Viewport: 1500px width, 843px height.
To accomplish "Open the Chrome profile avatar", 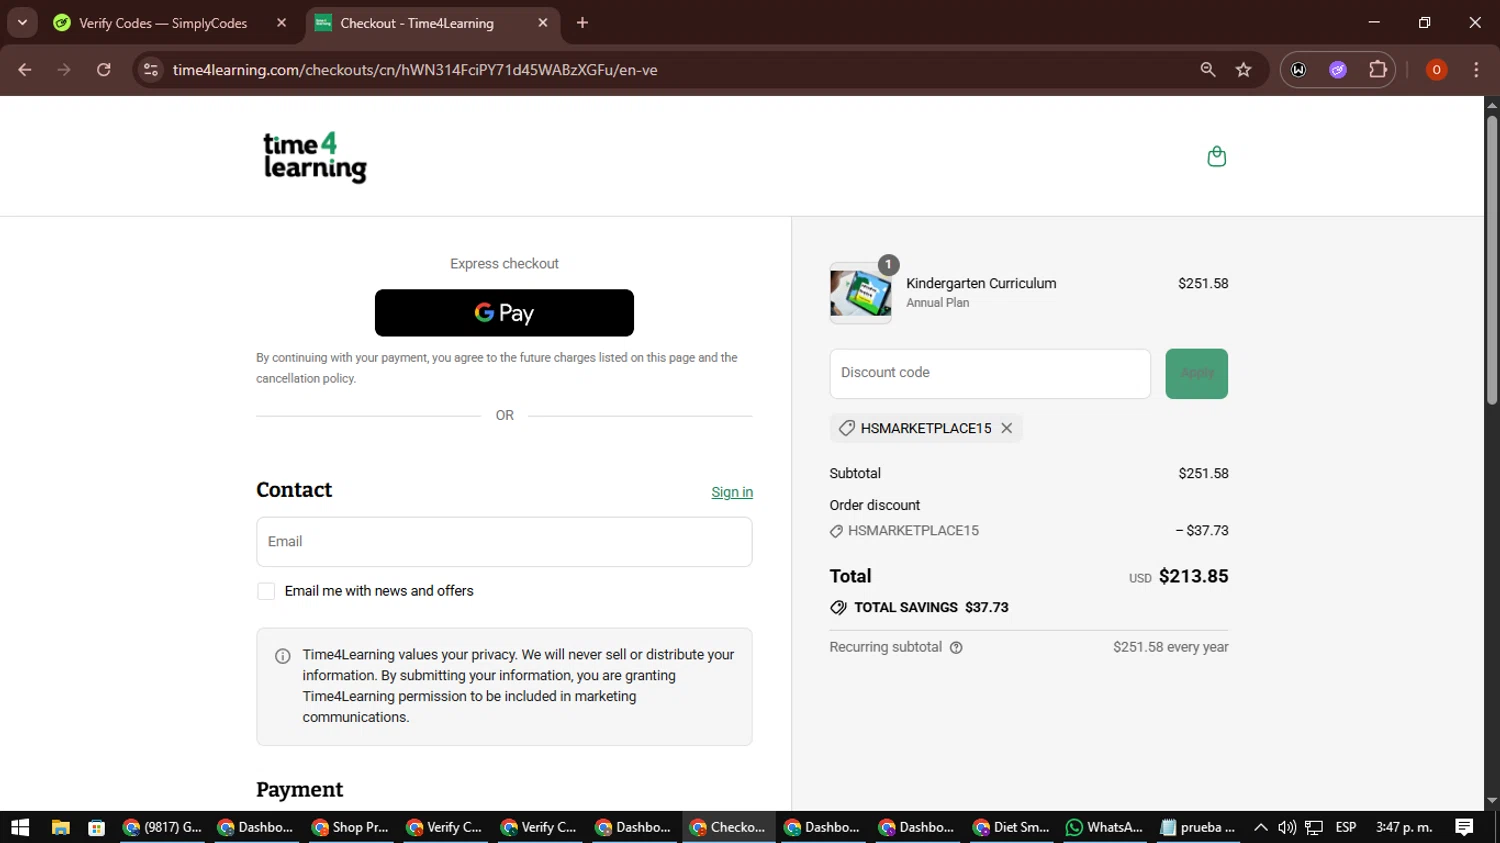I will coord(1436,70).
